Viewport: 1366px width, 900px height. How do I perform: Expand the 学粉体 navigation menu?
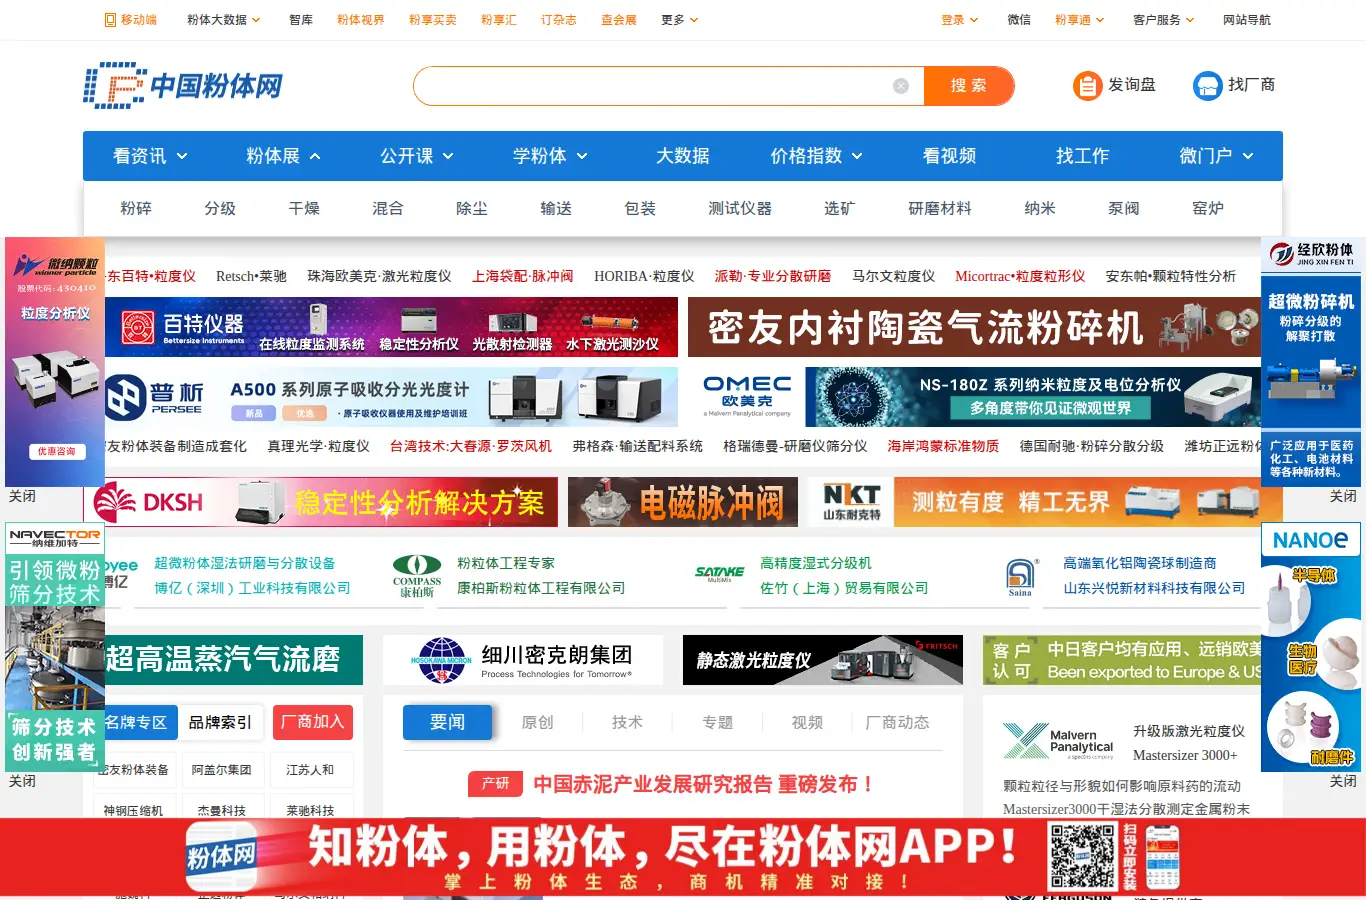(550, 156)
